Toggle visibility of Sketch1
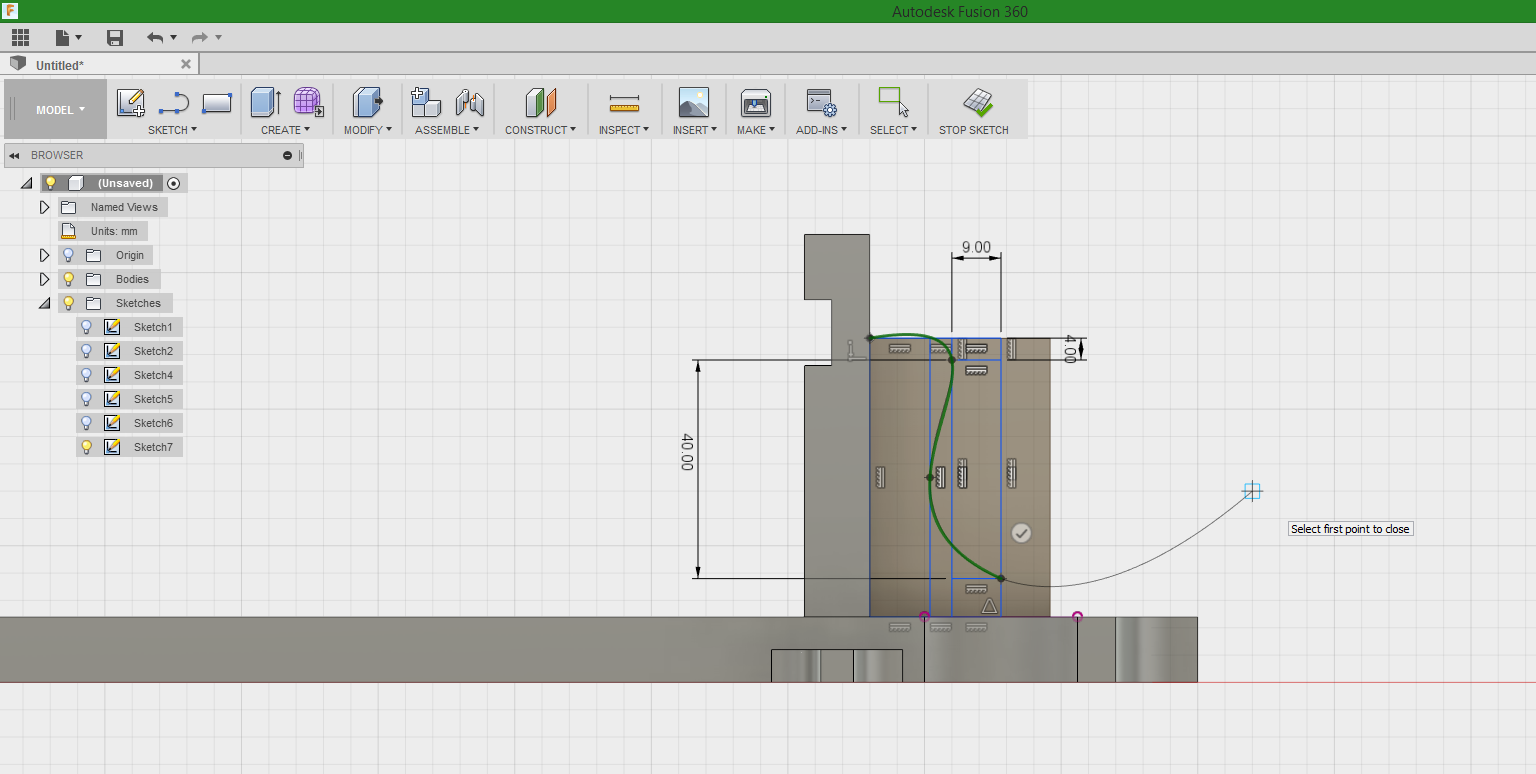 [x=86, y=327]
